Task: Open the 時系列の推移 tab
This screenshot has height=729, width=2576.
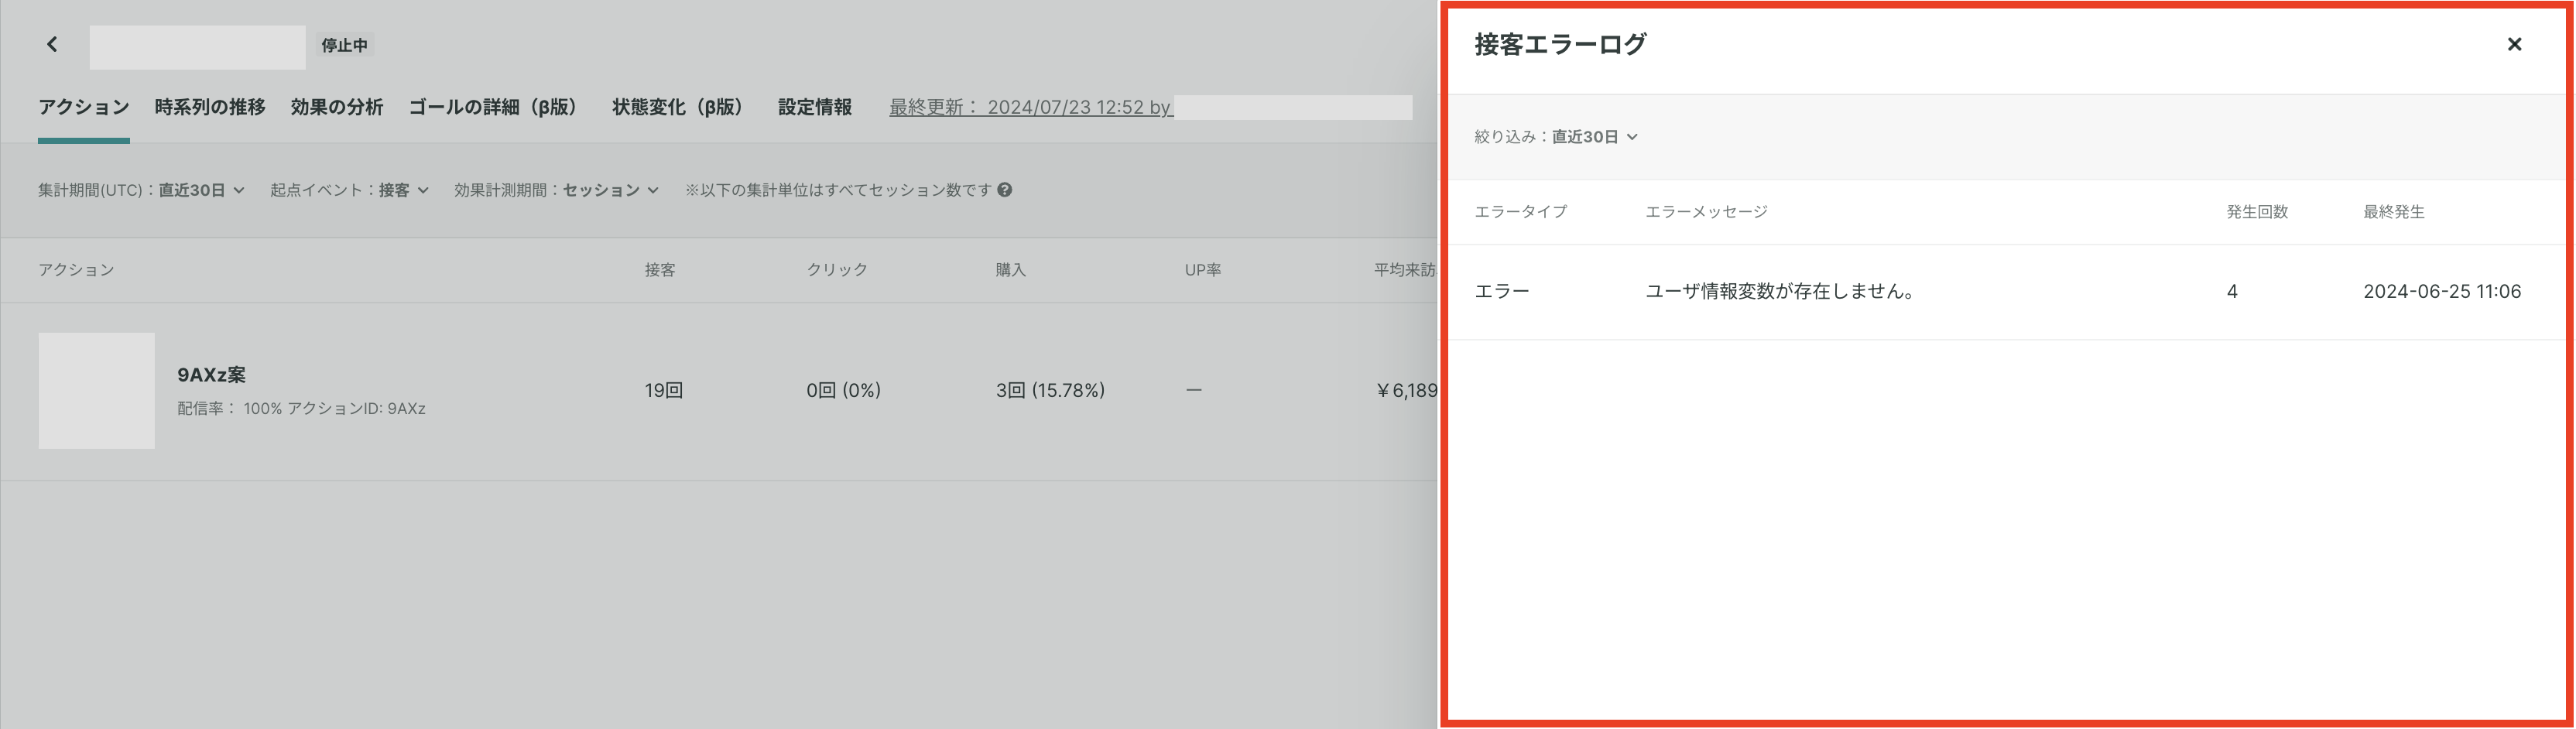Action: tap(210, 107)
